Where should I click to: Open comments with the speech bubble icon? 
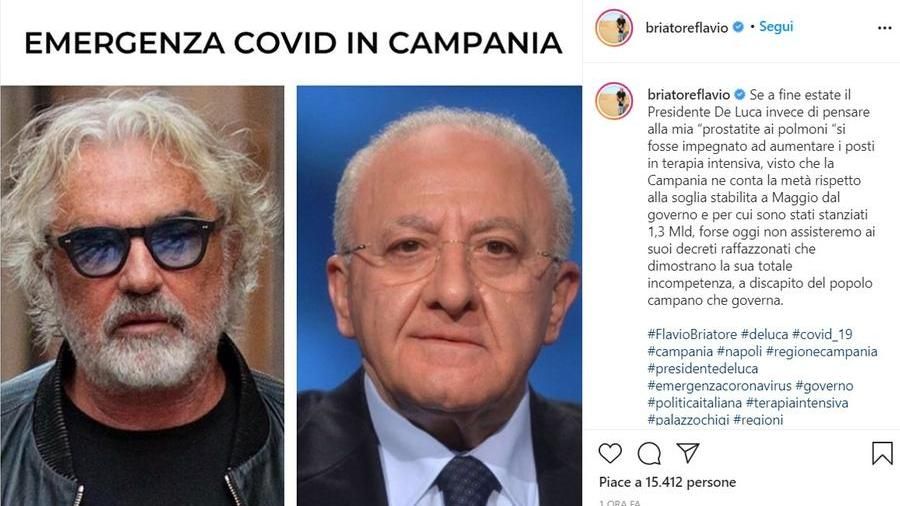point(649,454)
